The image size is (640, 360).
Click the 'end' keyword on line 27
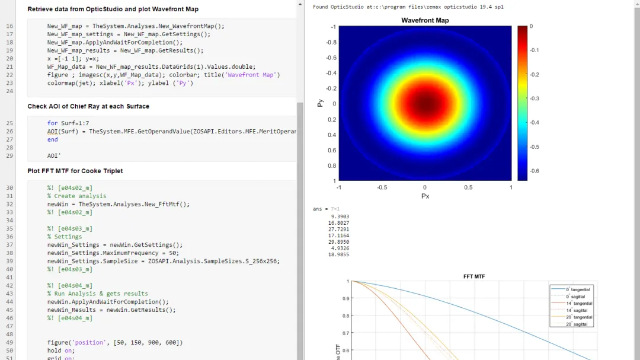coord(52,140)
